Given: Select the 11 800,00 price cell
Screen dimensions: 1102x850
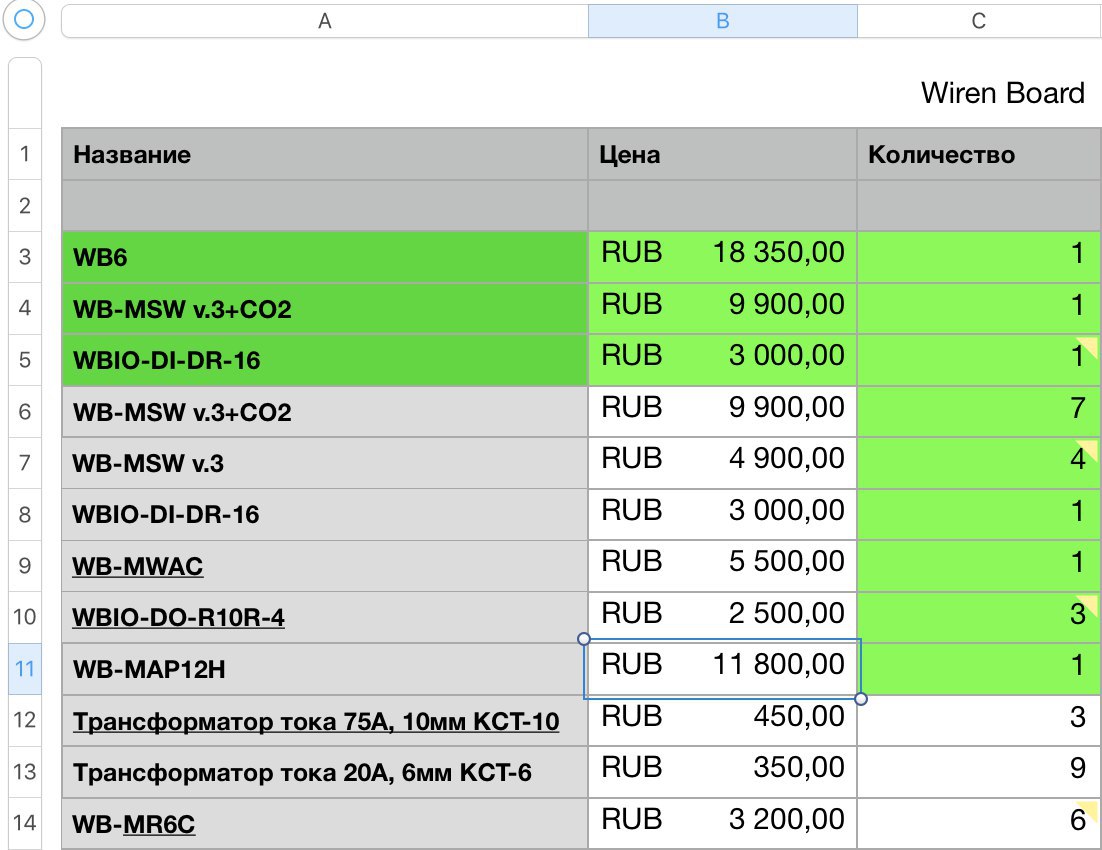Looking at the screenshot, I should (722, 669).
